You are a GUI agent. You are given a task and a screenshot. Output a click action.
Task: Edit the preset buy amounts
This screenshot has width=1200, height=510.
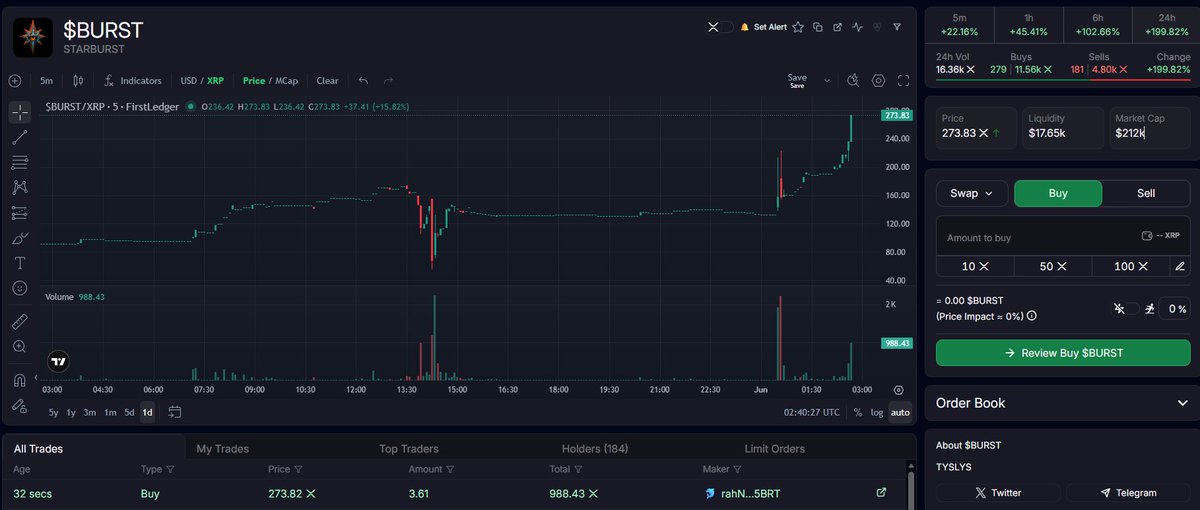[1180, 266]
